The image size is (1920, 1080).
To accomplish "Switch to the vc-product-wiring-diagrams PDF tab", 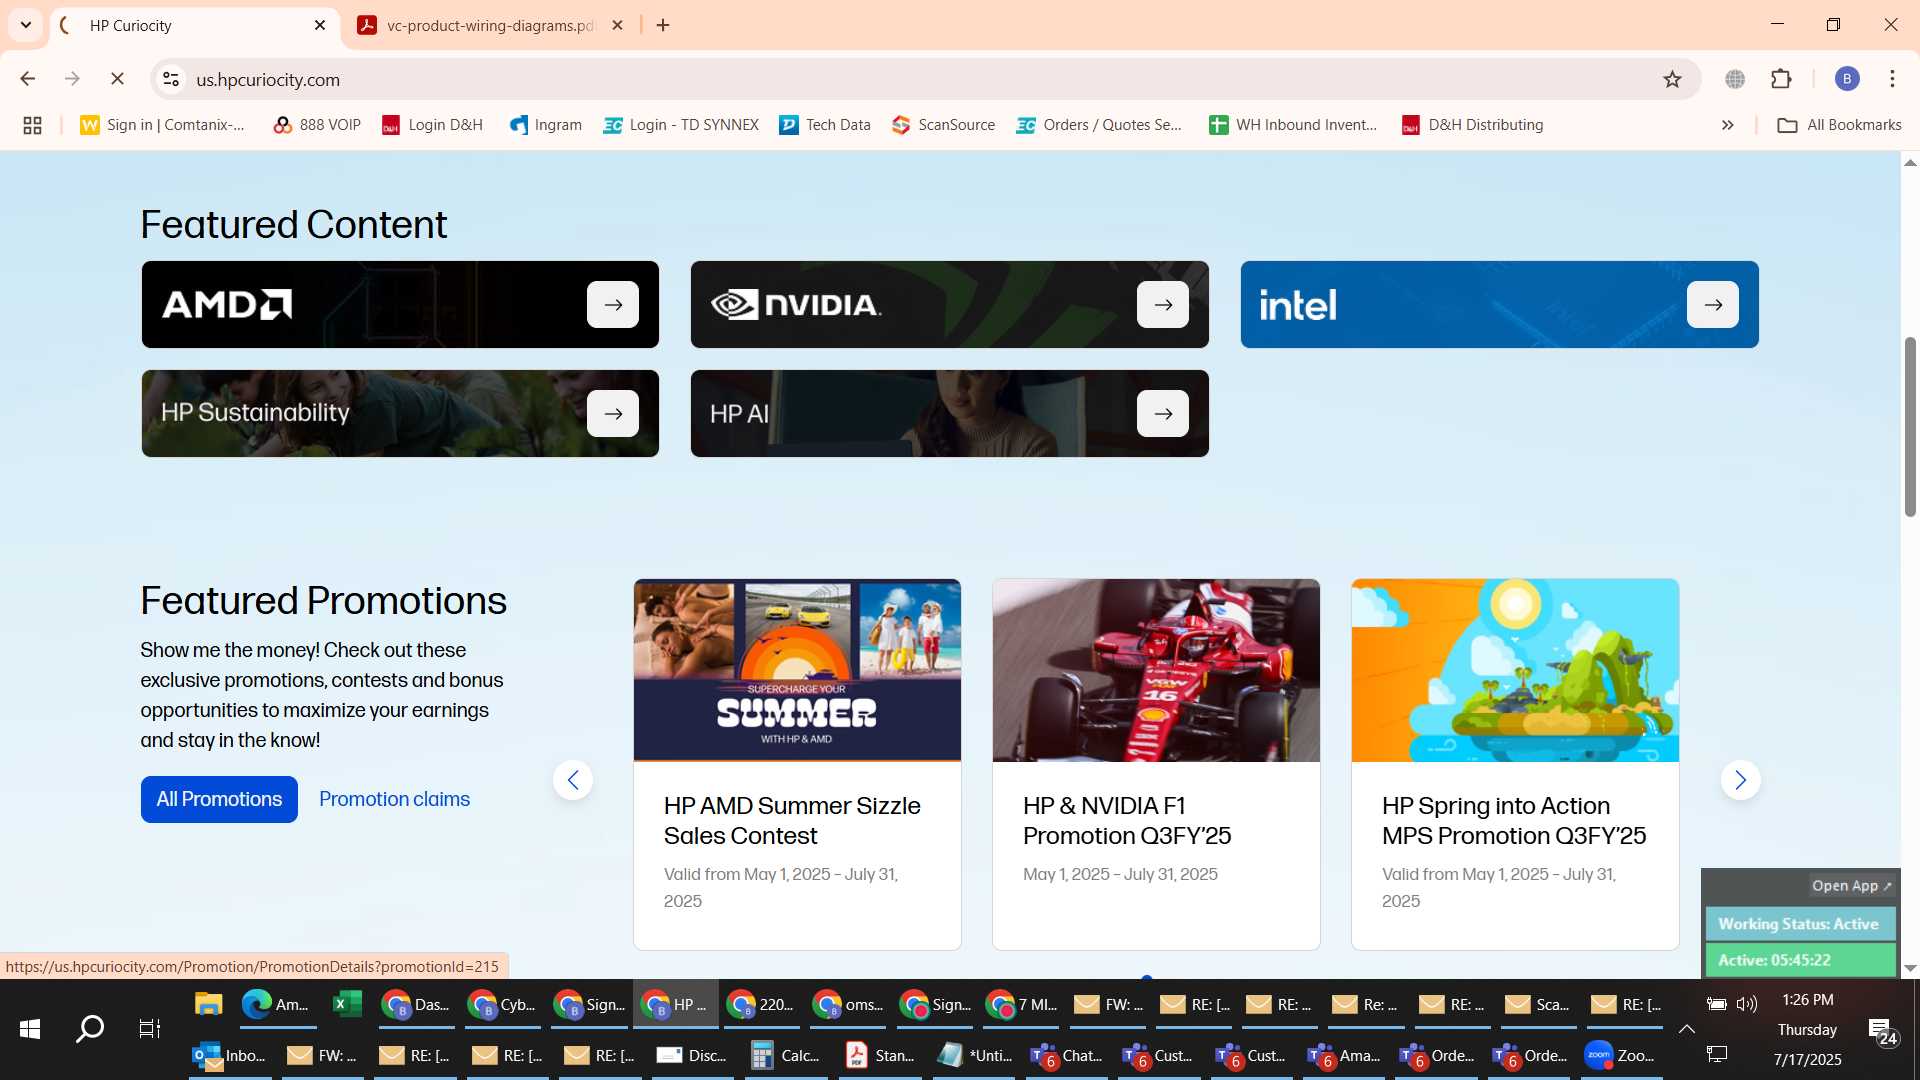I will click(x=490, y=26).
